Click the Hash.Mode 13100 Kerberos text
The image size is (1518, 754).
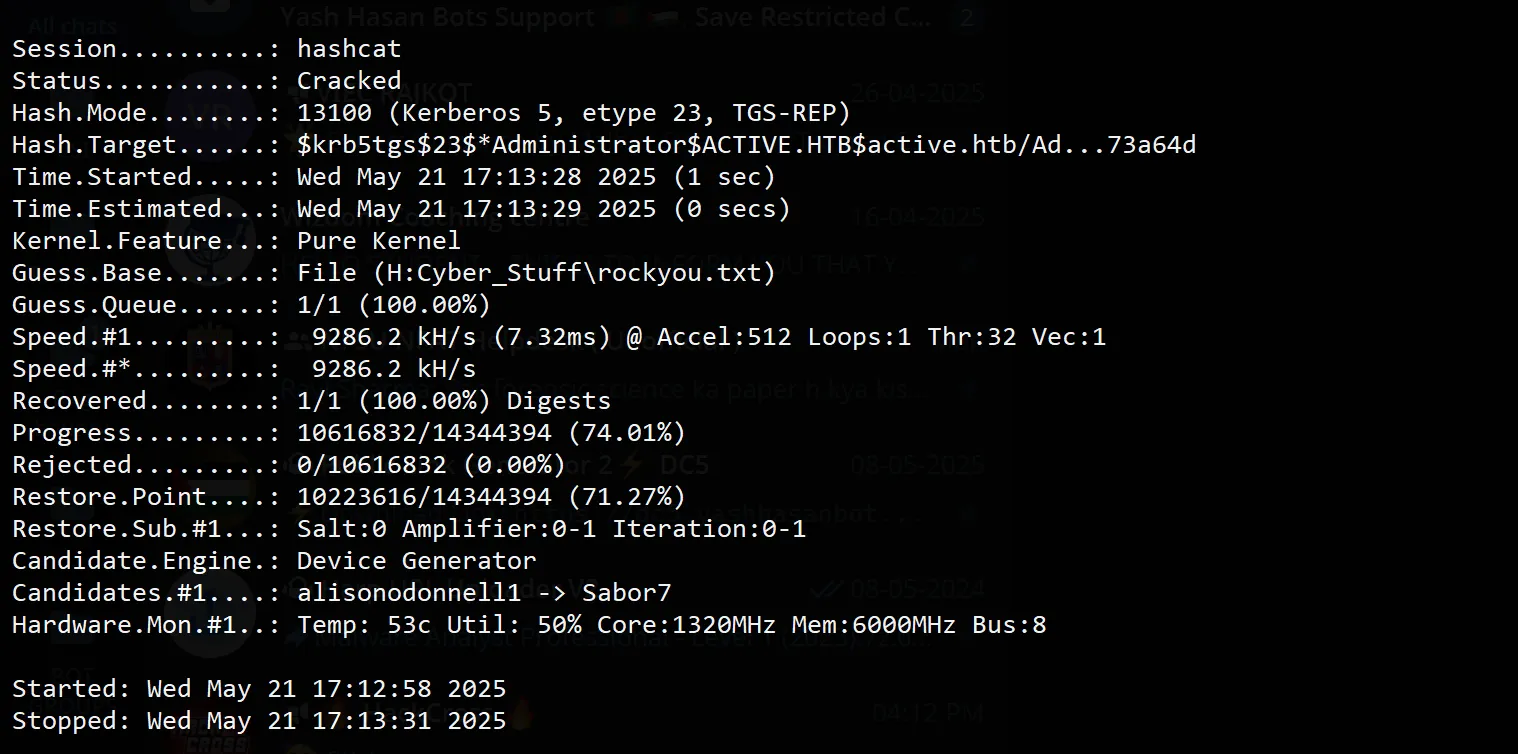click(573, 113)
